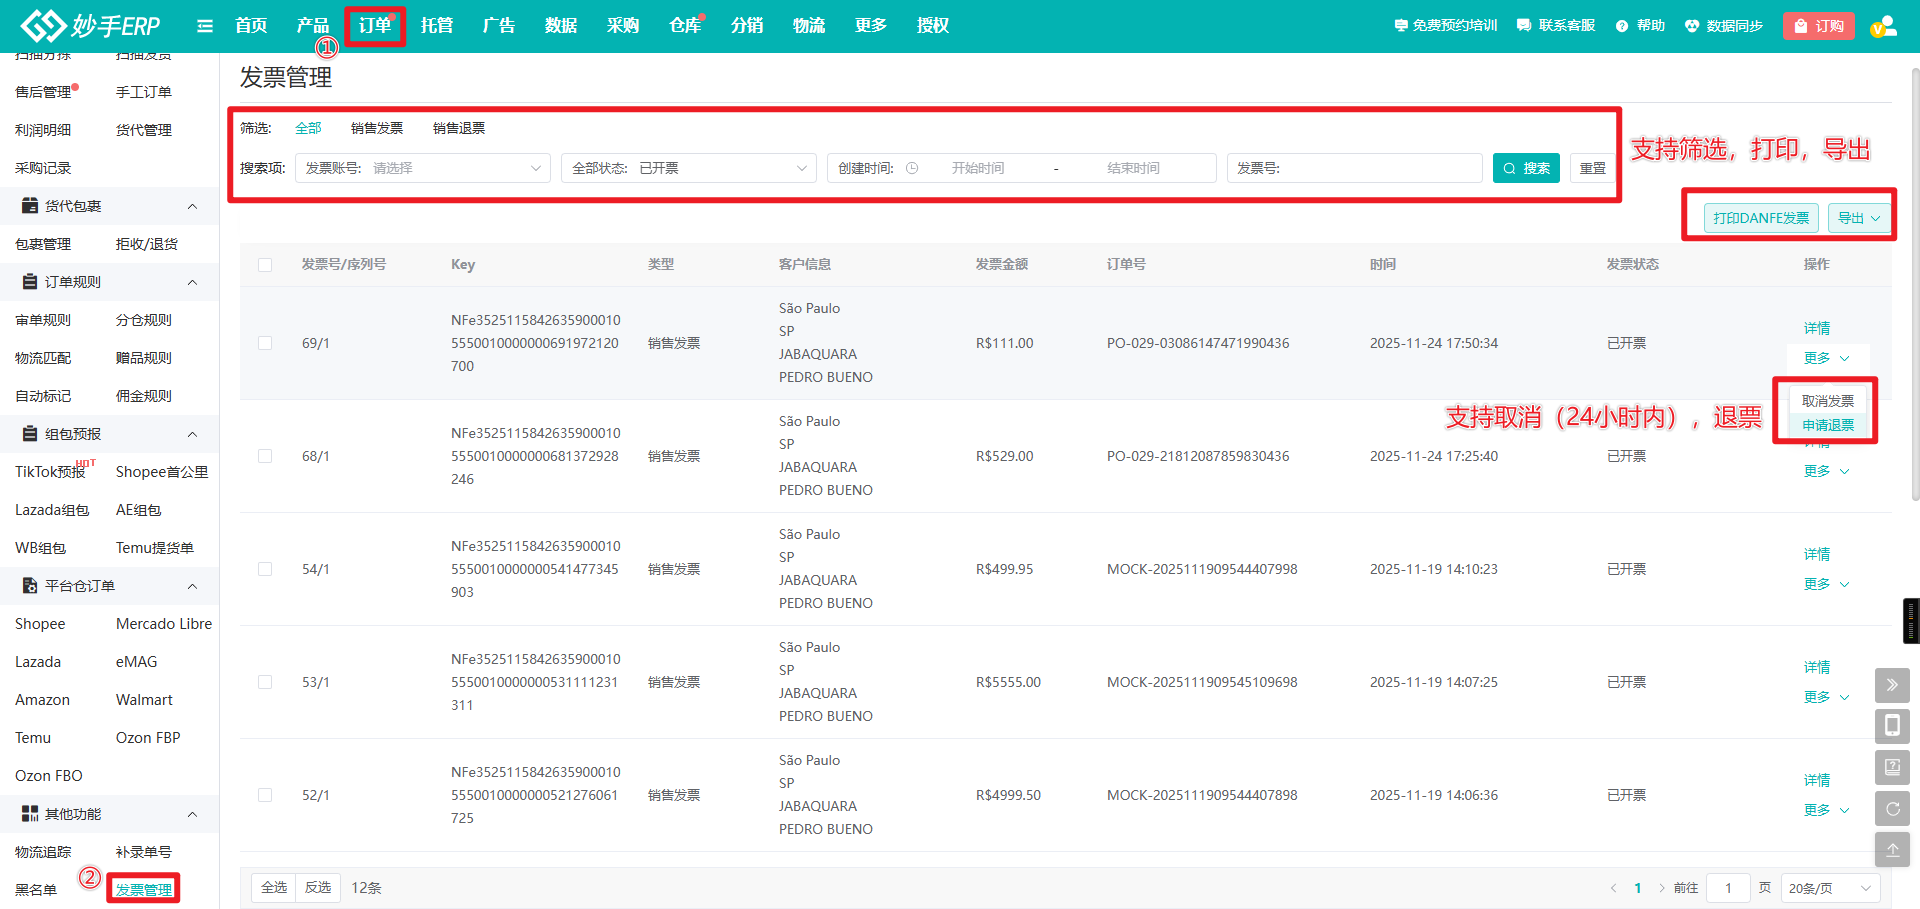Click the 妙手ERP logo
This screenshot has height=909, width=1920.
click(91, 26)
